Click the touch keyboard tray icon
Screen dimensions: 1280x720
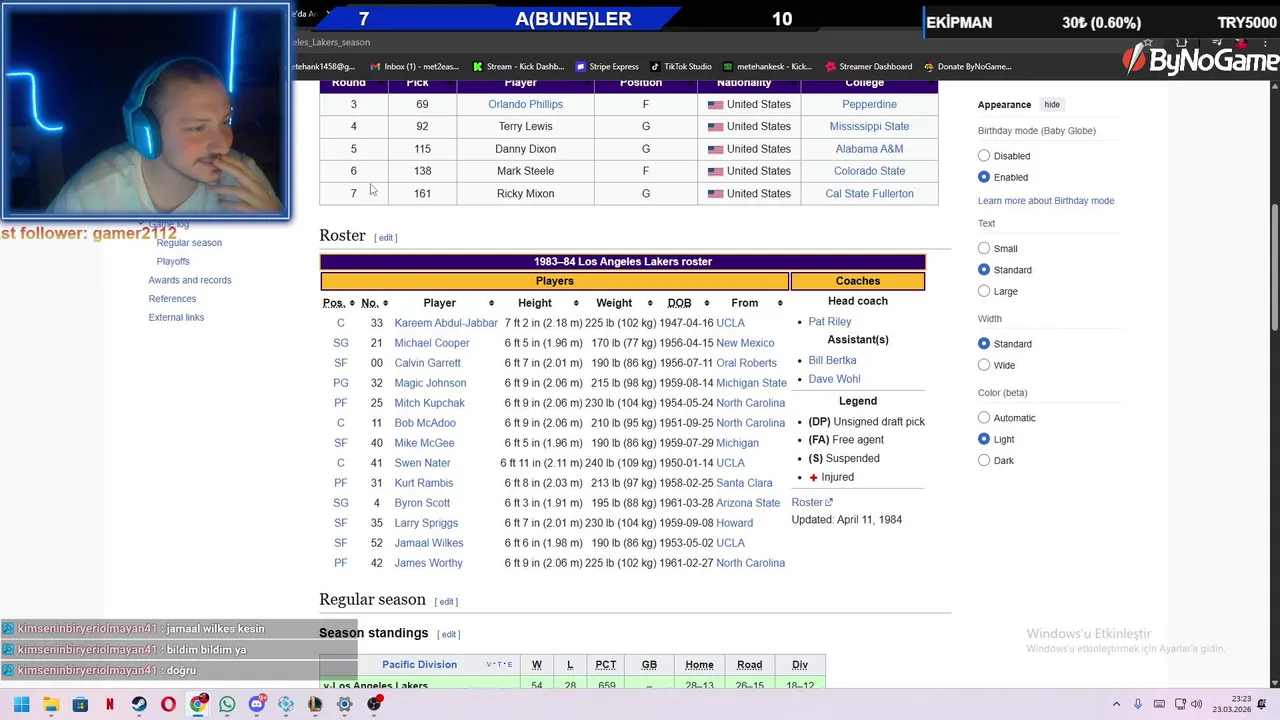tap(1159, 704)
